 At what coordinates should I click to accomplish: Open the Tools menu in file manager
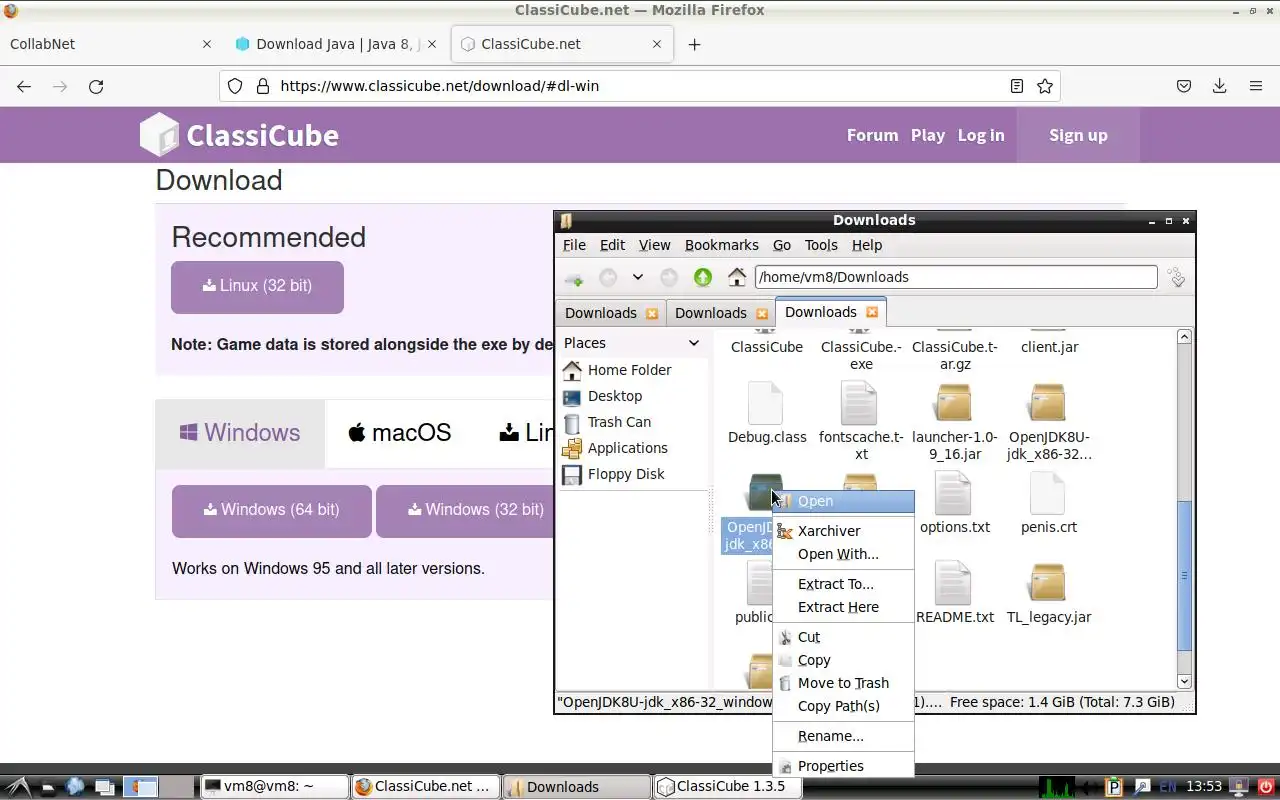click(821, 245)
